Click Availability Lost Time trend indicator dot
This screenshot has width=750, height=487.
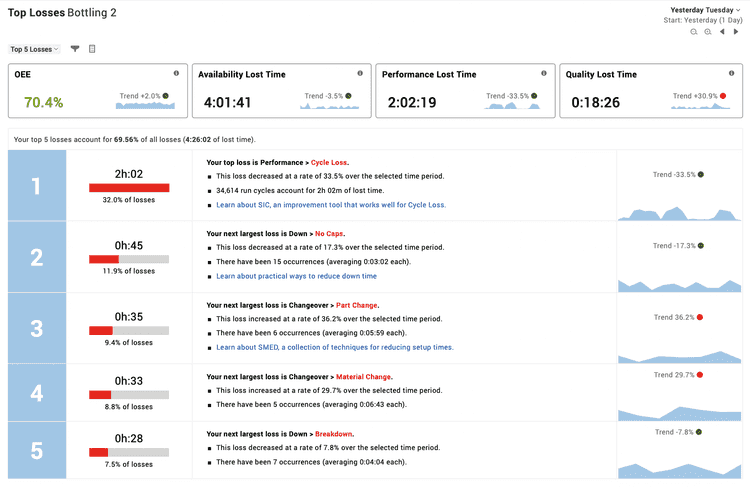tap(349, 96)
